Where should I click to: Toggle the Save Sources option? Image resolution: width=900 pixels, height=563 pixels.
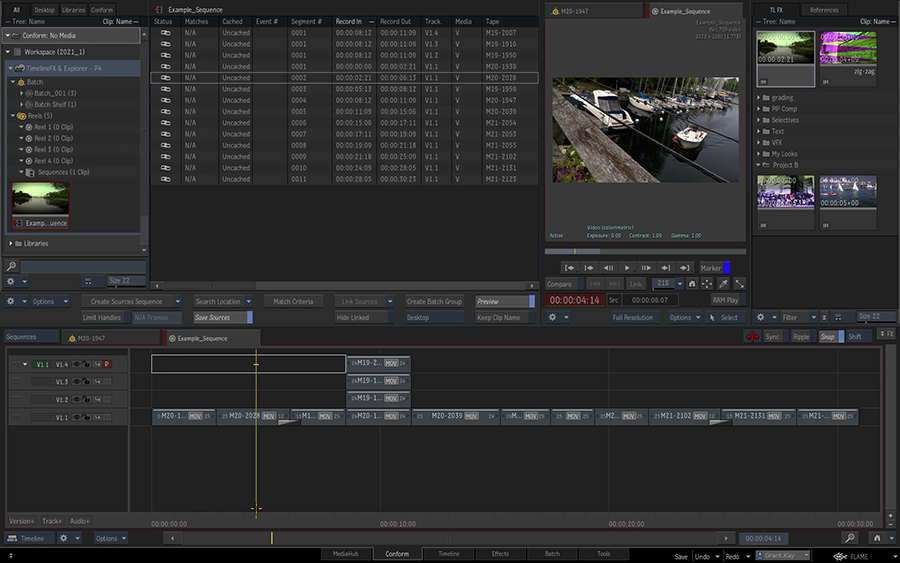pyautogui.click(x=221, y=317)
